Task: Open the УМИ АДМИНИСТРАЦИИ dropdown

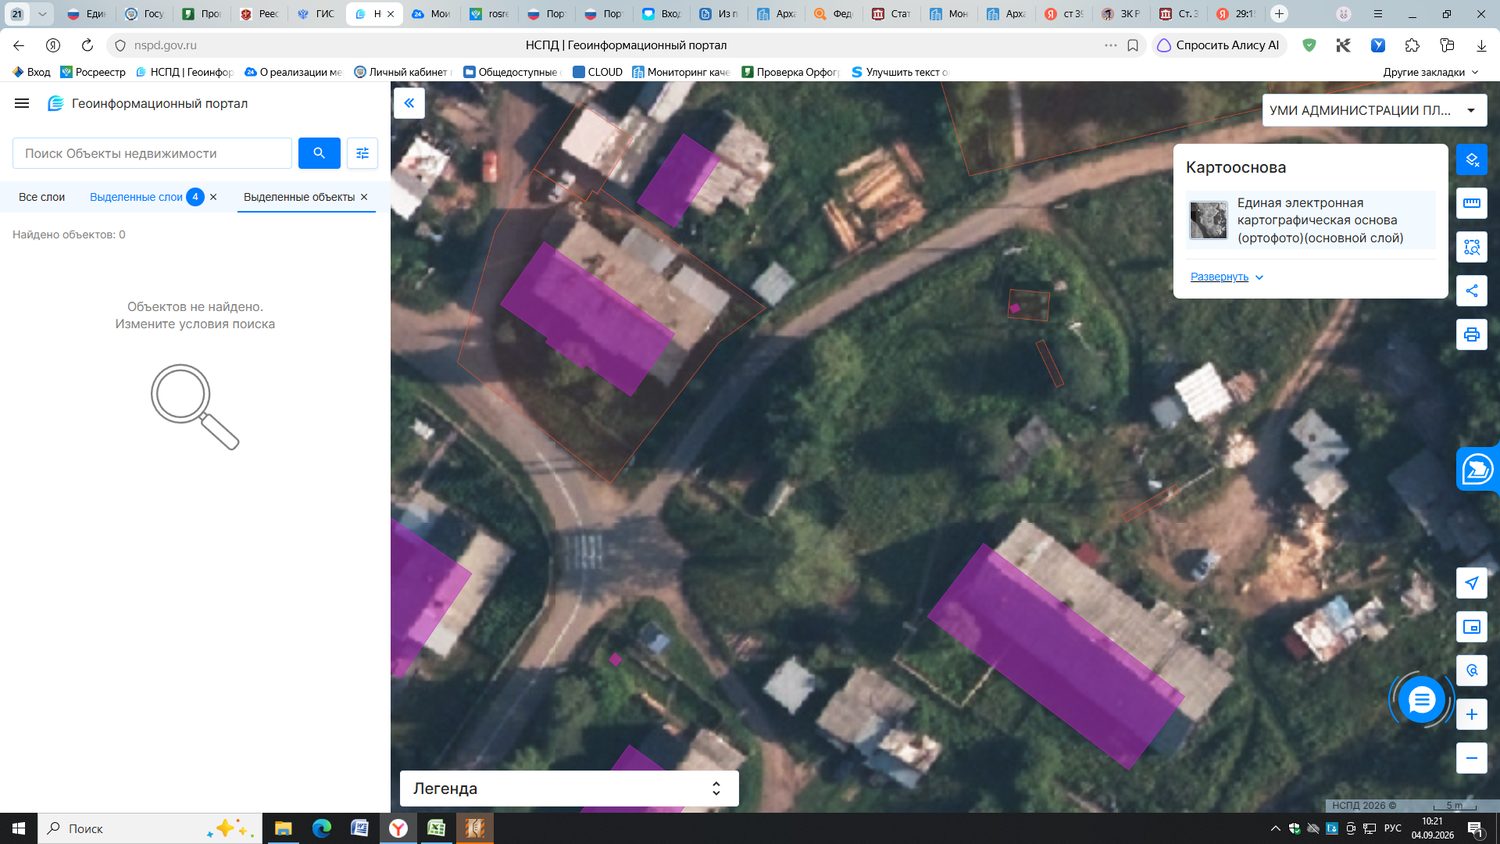Action: coord(1375,110)
